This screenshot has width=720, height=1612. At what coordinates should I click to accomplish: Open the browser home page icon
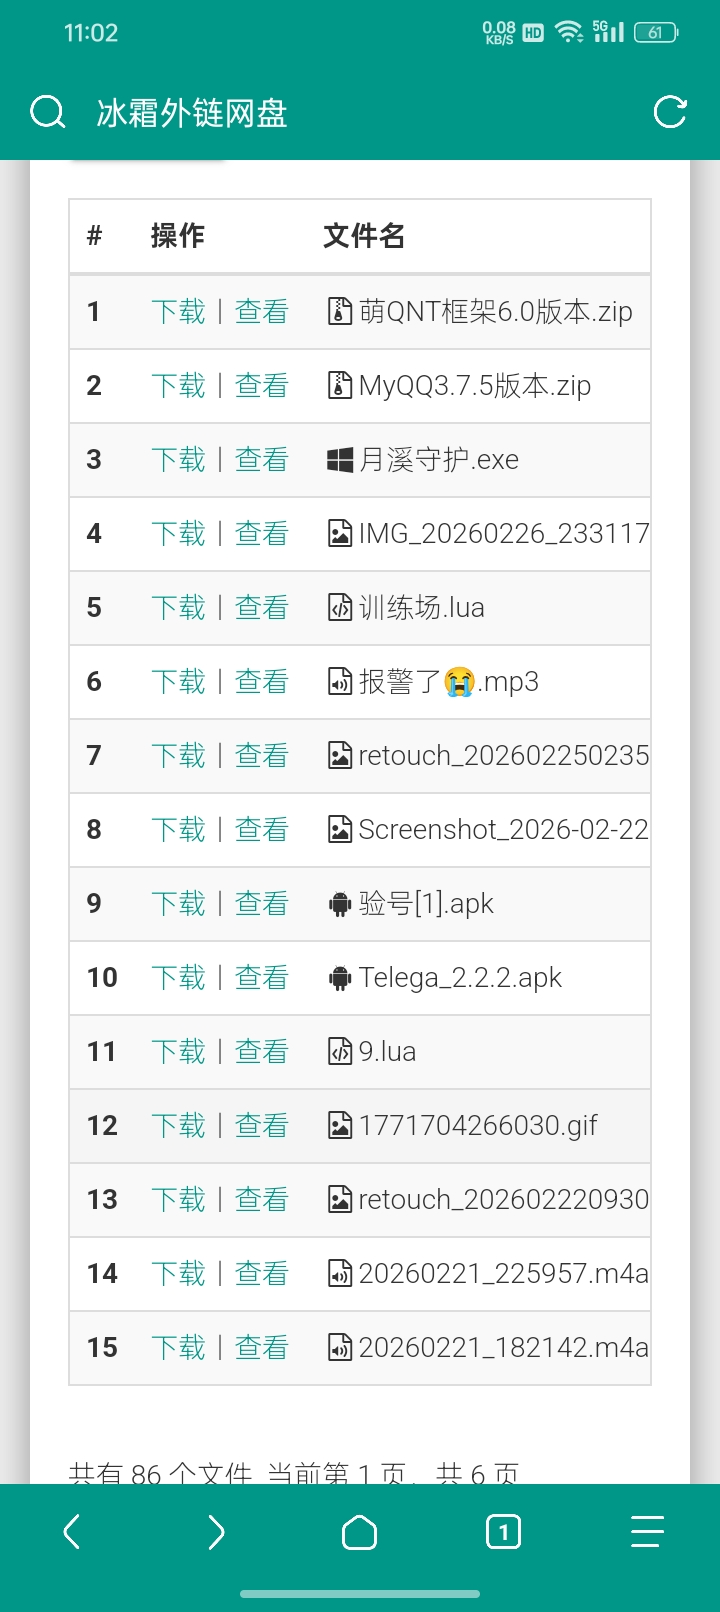click(359, 1532)
